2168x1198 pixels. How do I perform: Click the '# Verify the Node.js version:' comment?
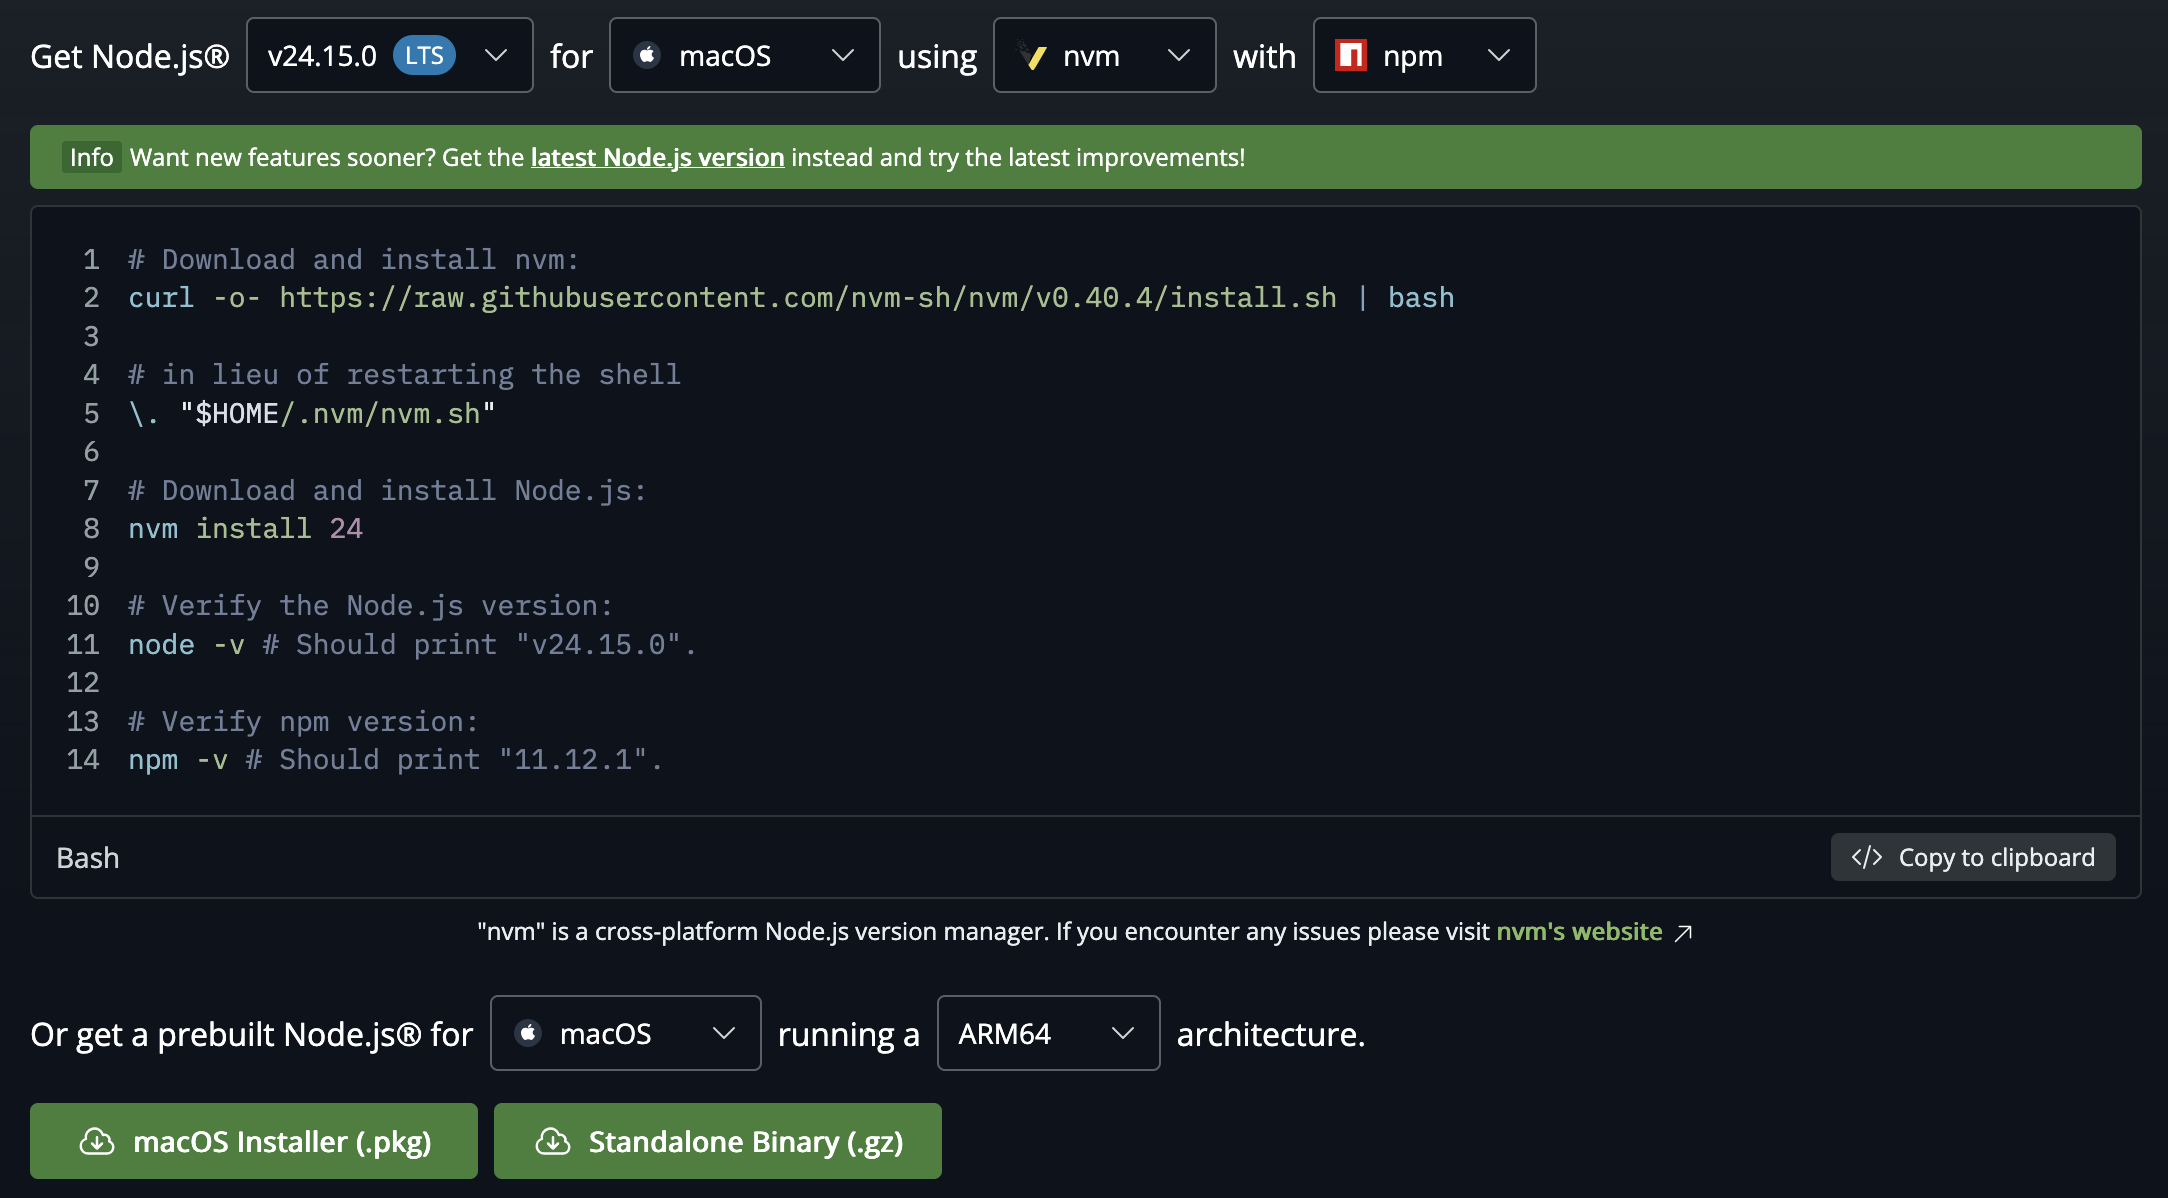(370, 606)
